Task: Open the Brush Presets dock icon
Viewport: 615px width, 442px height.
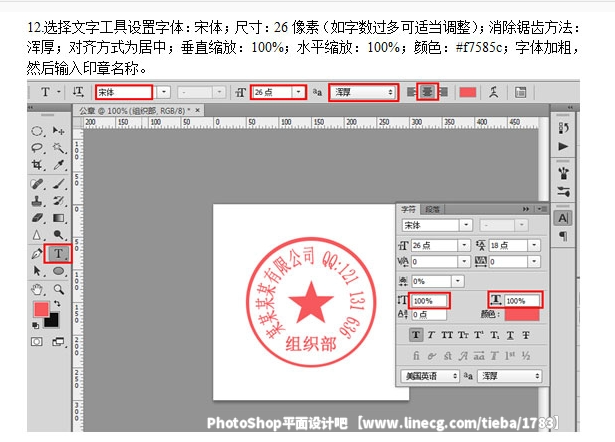Action: pos(563,173)
